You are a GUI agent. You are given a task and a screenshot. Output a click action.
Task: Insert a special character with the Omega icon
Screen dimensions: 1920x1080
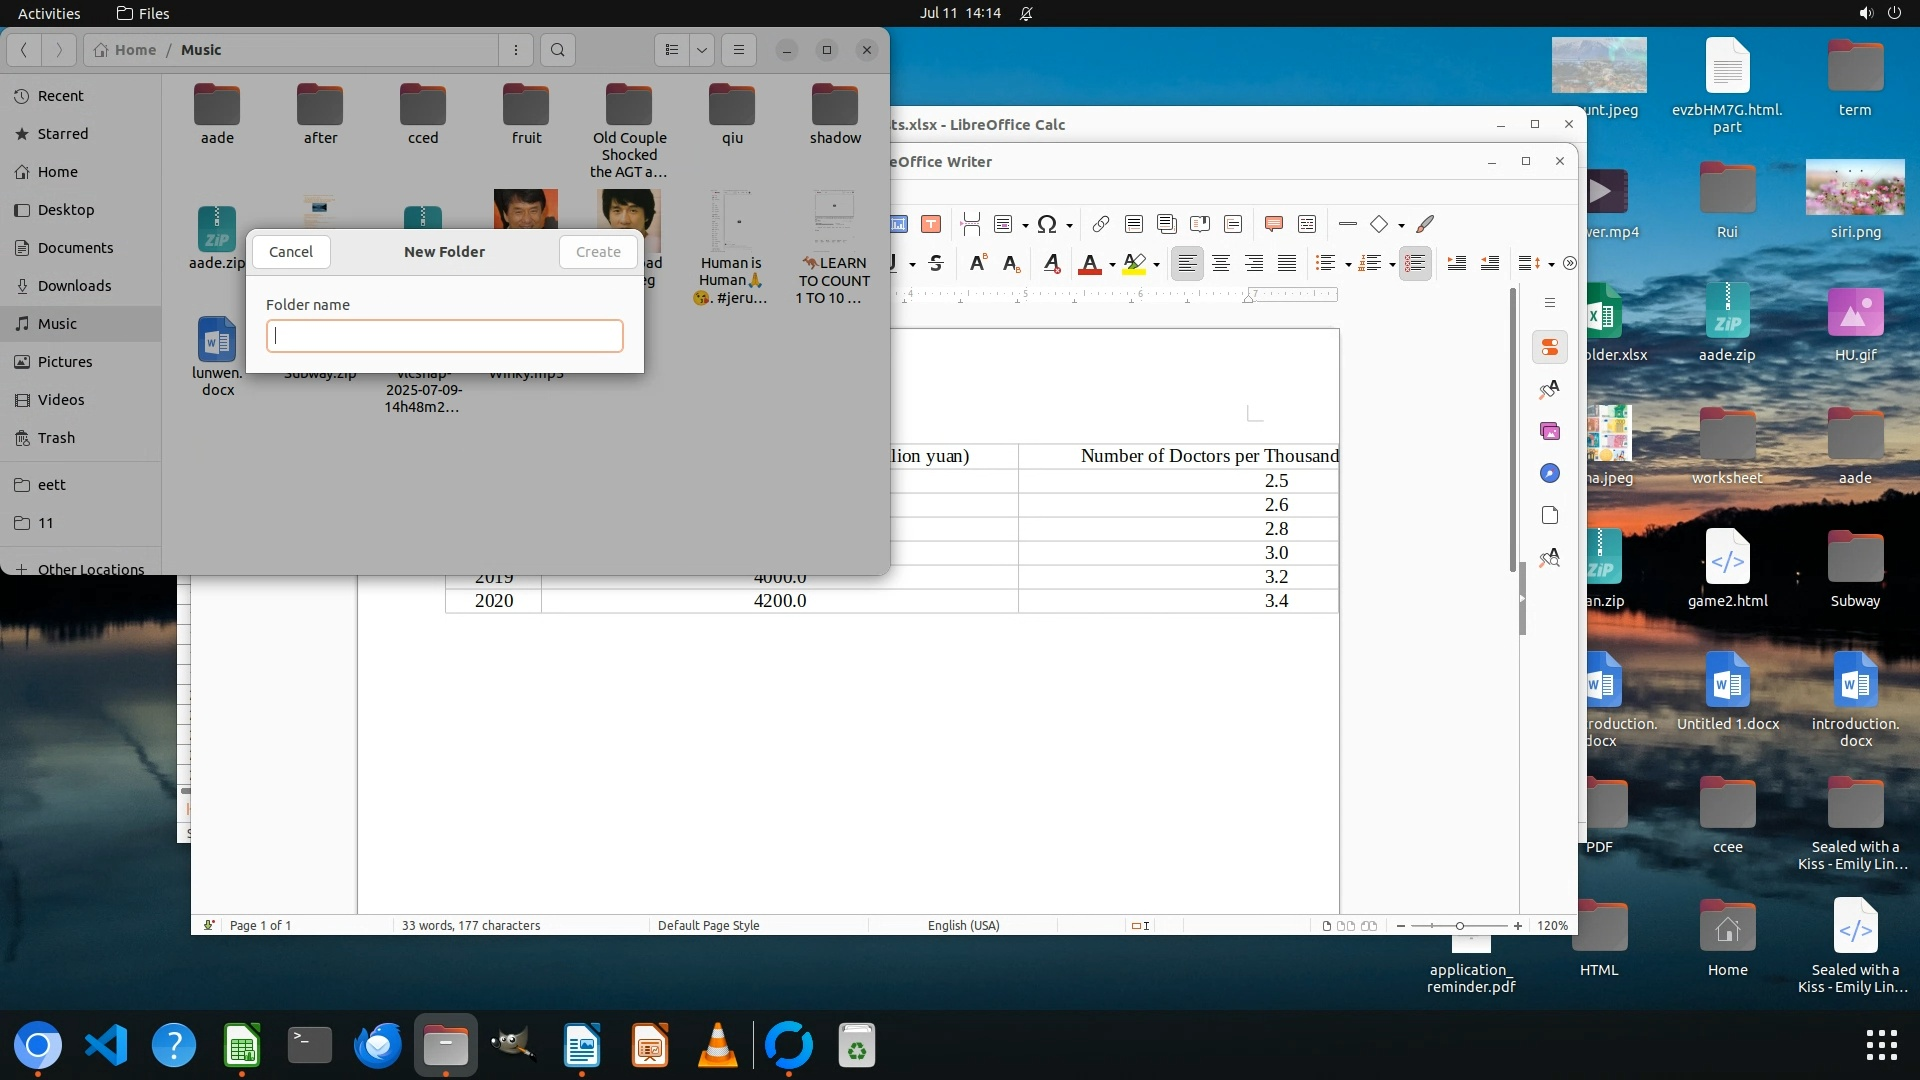coord(1046,224)
